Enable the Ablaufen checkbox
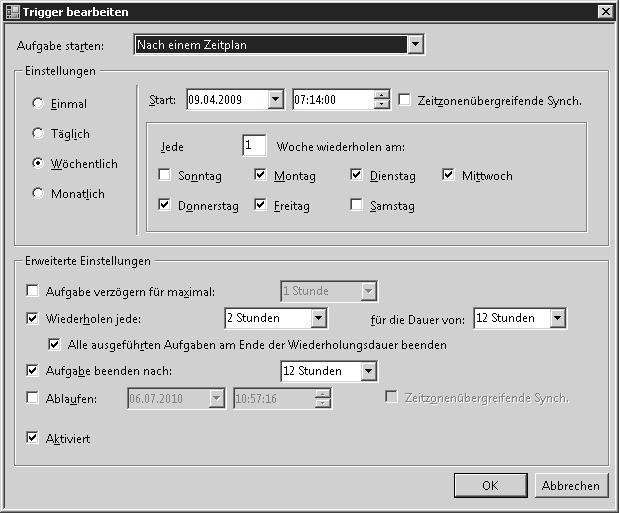 point(32,398)
